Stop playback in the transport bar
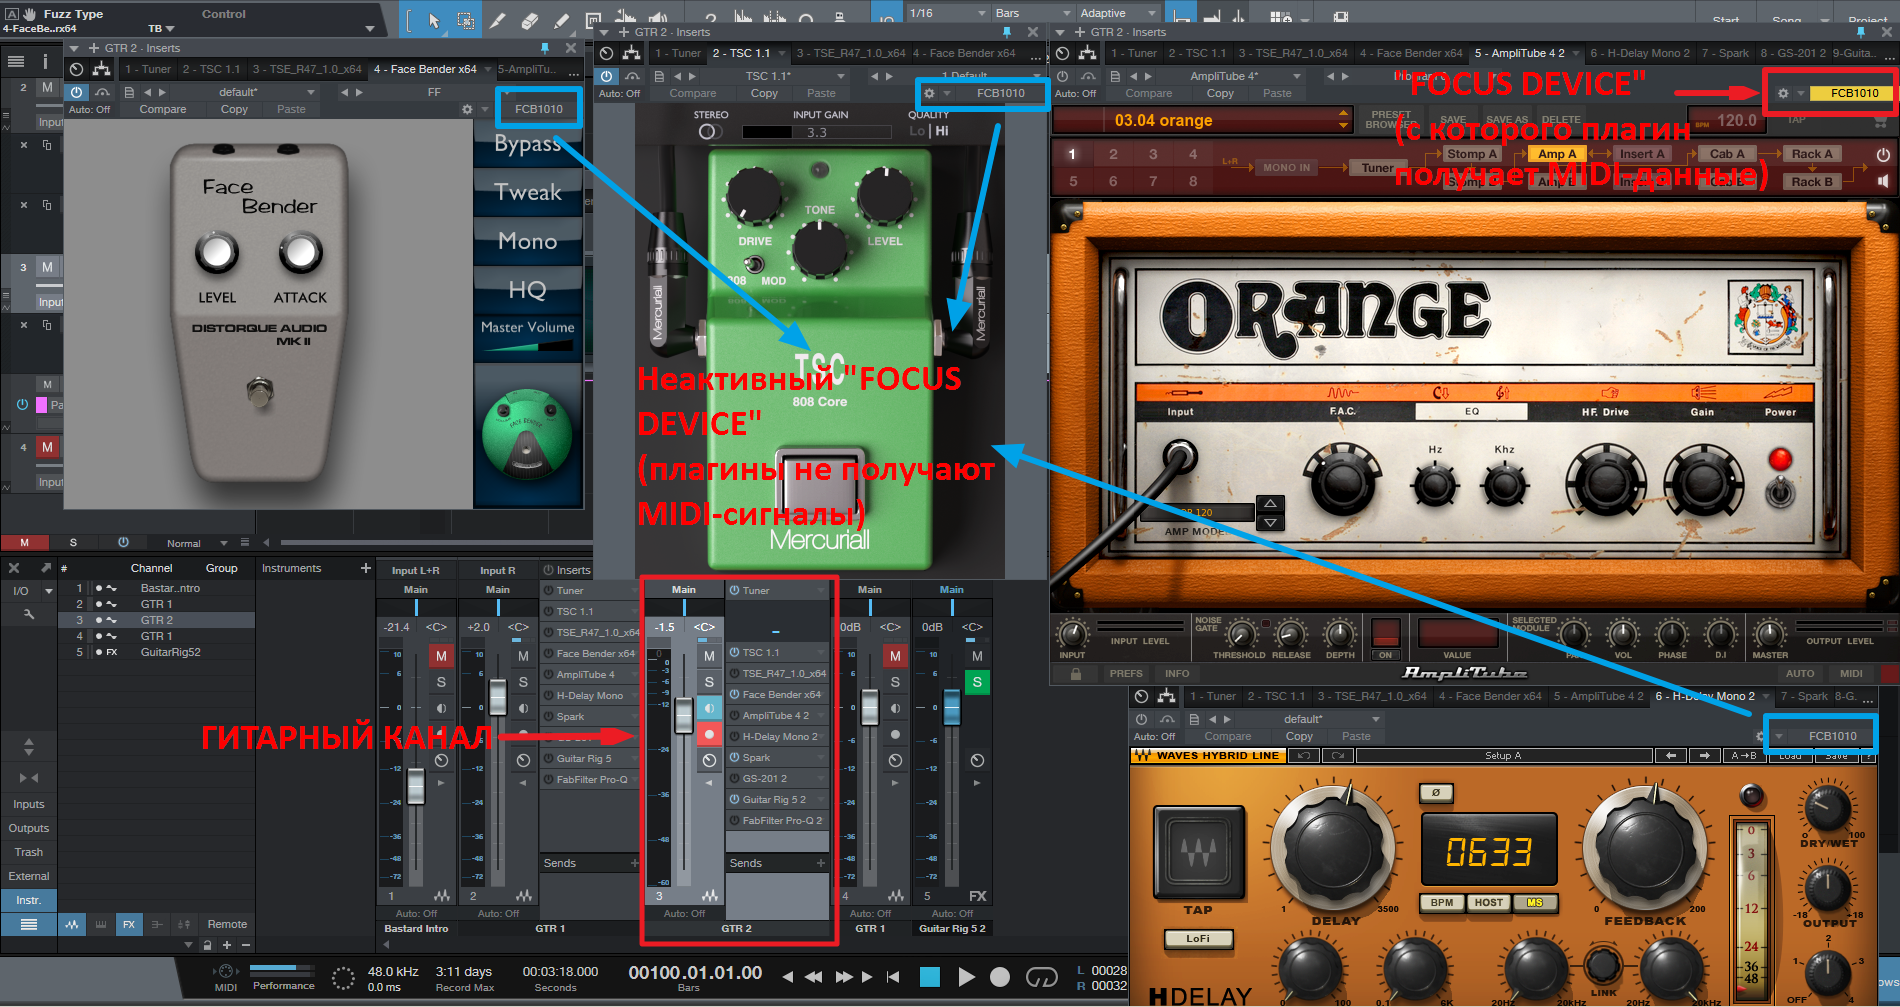 (x=930, y=976)
